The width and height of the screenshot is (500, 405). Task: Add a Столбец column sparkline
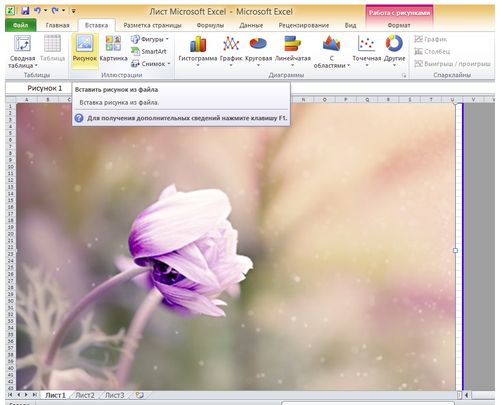click(432, 51)
